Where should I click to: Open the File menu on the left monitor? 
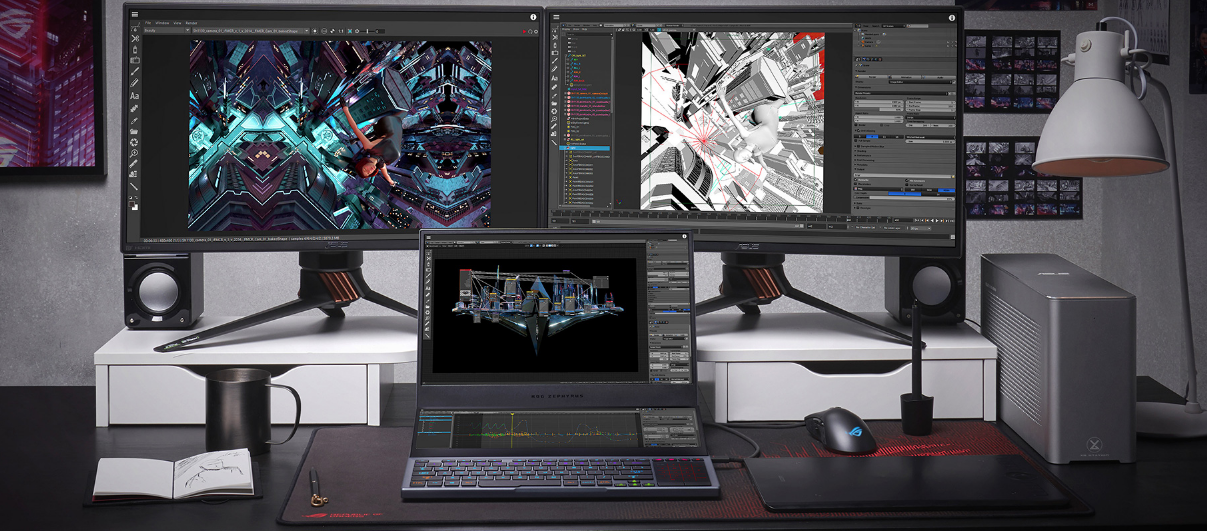click(x=148, y=23)
